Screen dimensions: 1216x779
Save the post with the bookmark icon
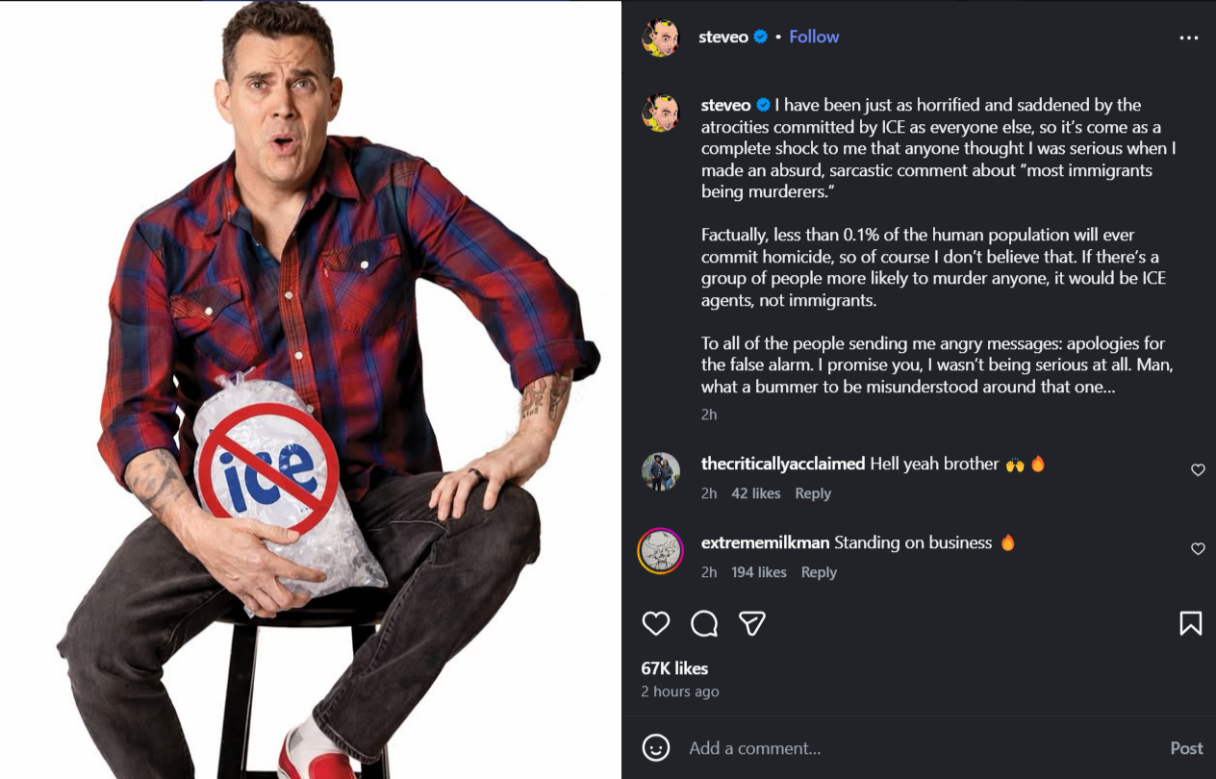coord(1190,624)
